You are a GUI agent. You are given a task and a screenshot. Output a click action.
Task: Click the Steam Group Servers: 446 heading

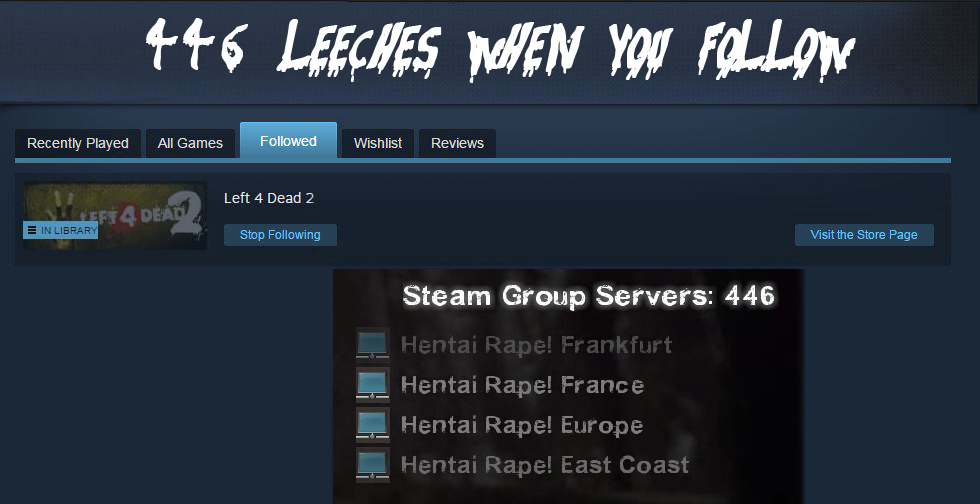(x=589, y=295)
